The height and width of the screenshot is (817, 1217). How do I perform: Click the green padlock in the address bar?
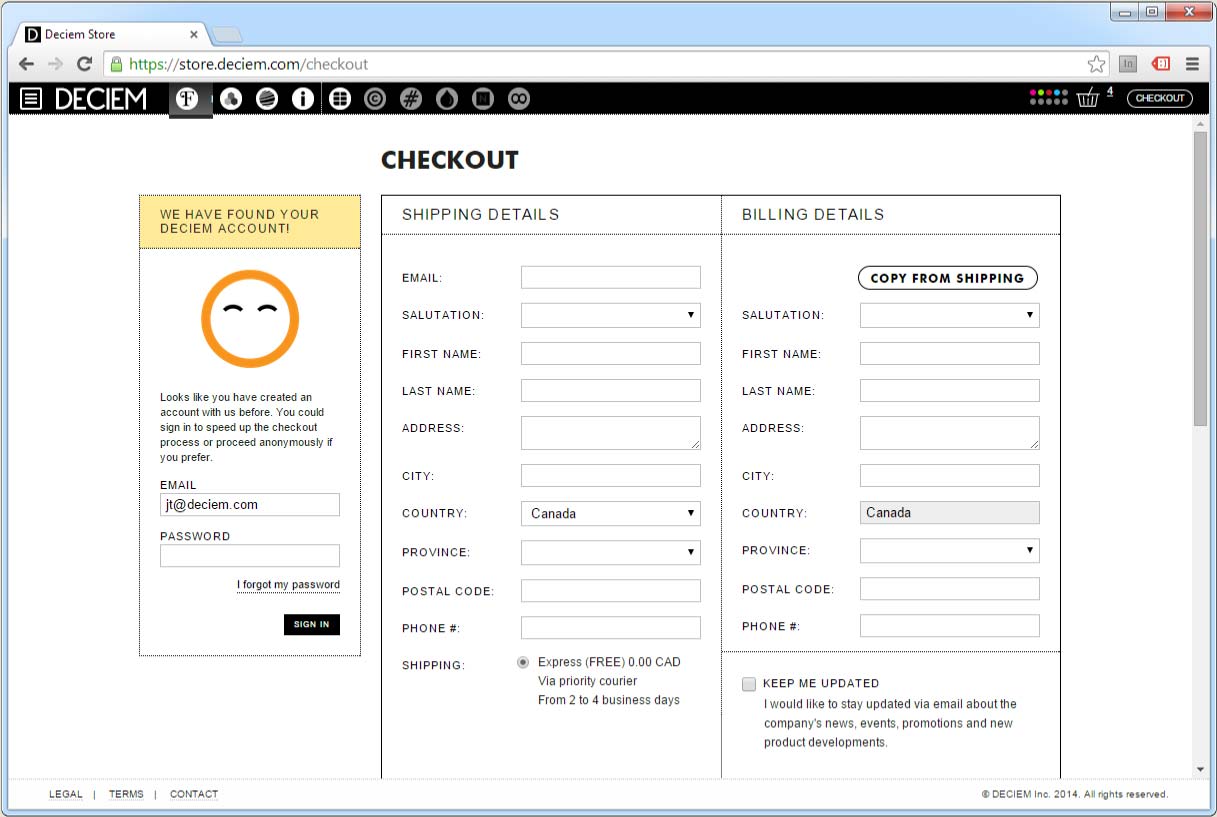click(x=117, y=64)
